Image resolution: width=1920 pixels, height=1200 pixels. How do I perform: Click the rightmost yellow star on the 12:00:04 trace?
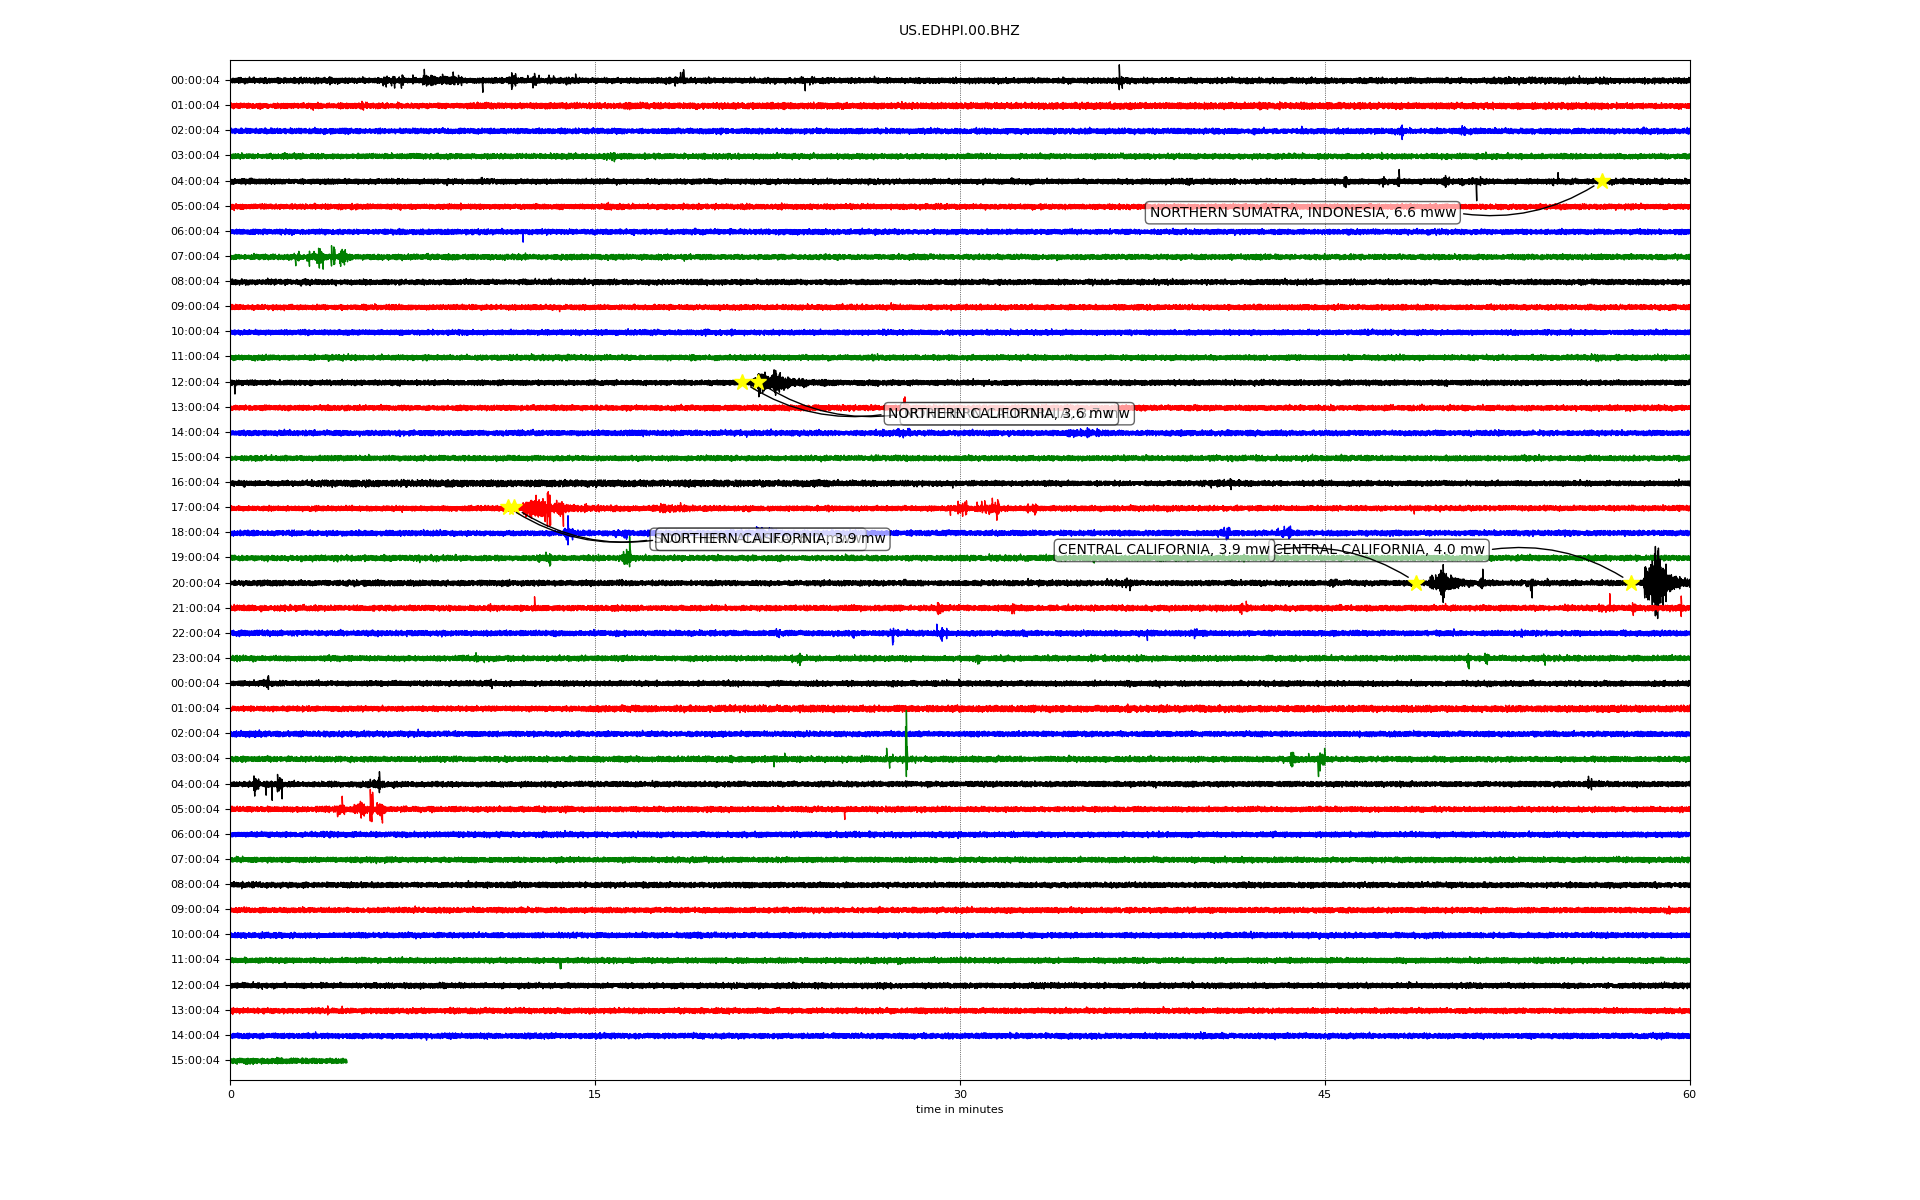click(x=759, y=382)
